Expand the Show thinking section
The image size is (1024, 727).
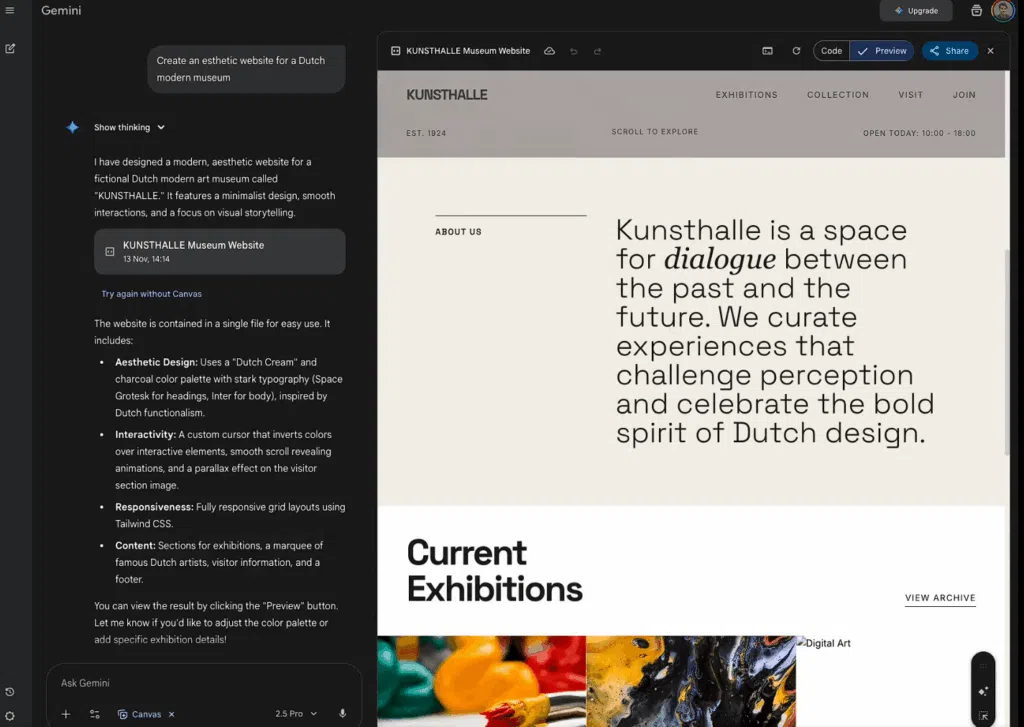(x=129, y=128)
